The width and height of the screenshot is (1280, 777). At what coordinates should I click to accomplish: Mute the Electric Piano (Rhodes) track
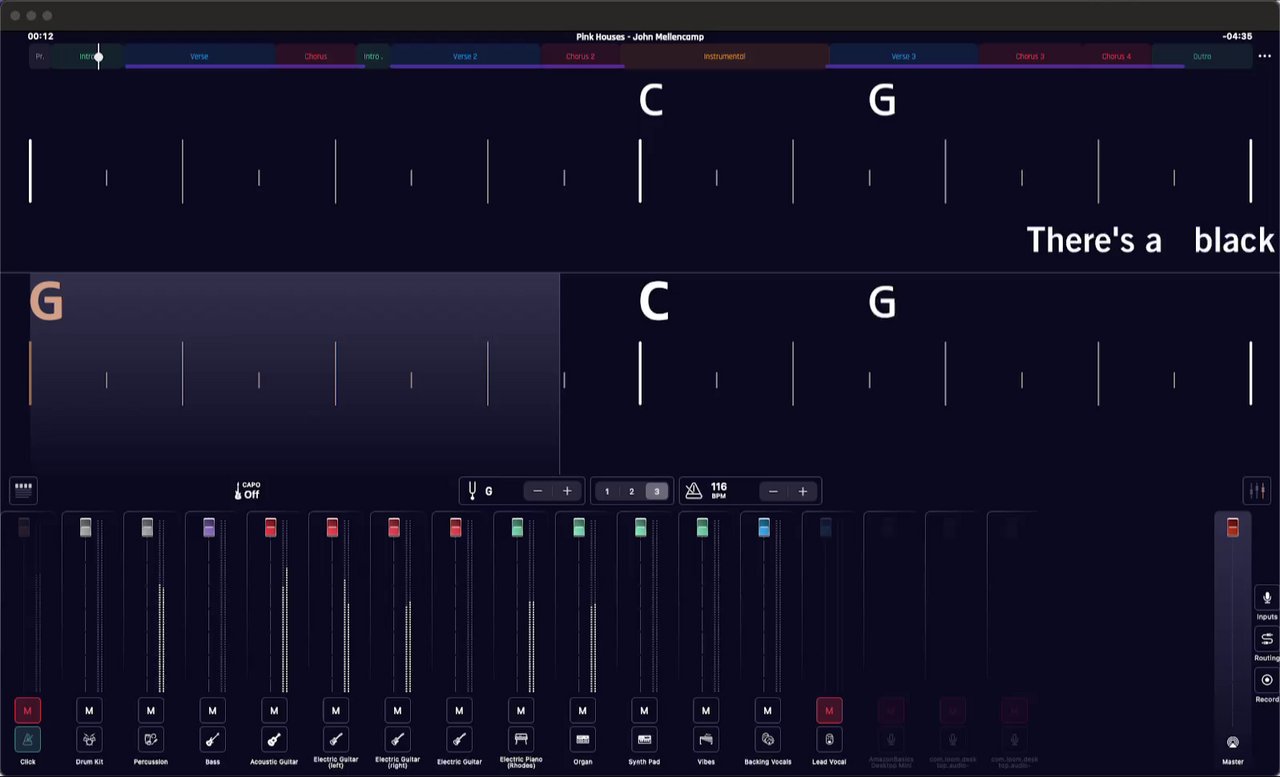pyautogui.click(x=521, y=711)
